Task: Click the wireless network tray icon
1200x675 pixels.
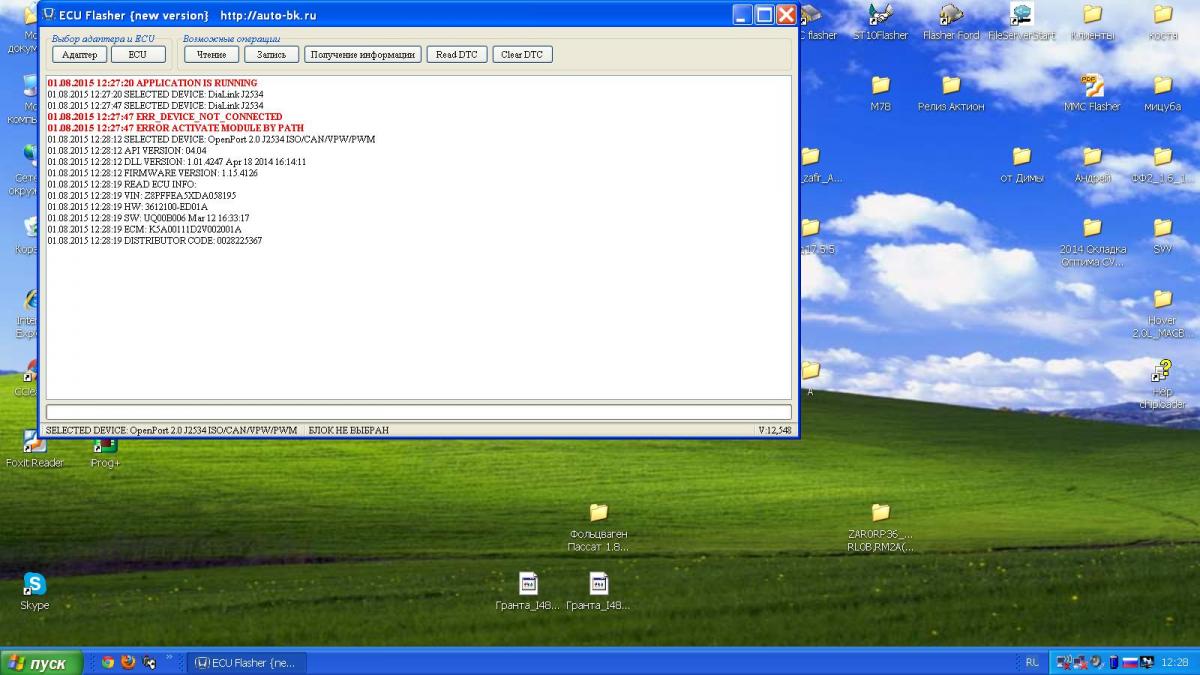Action: tap(1064, 662)
